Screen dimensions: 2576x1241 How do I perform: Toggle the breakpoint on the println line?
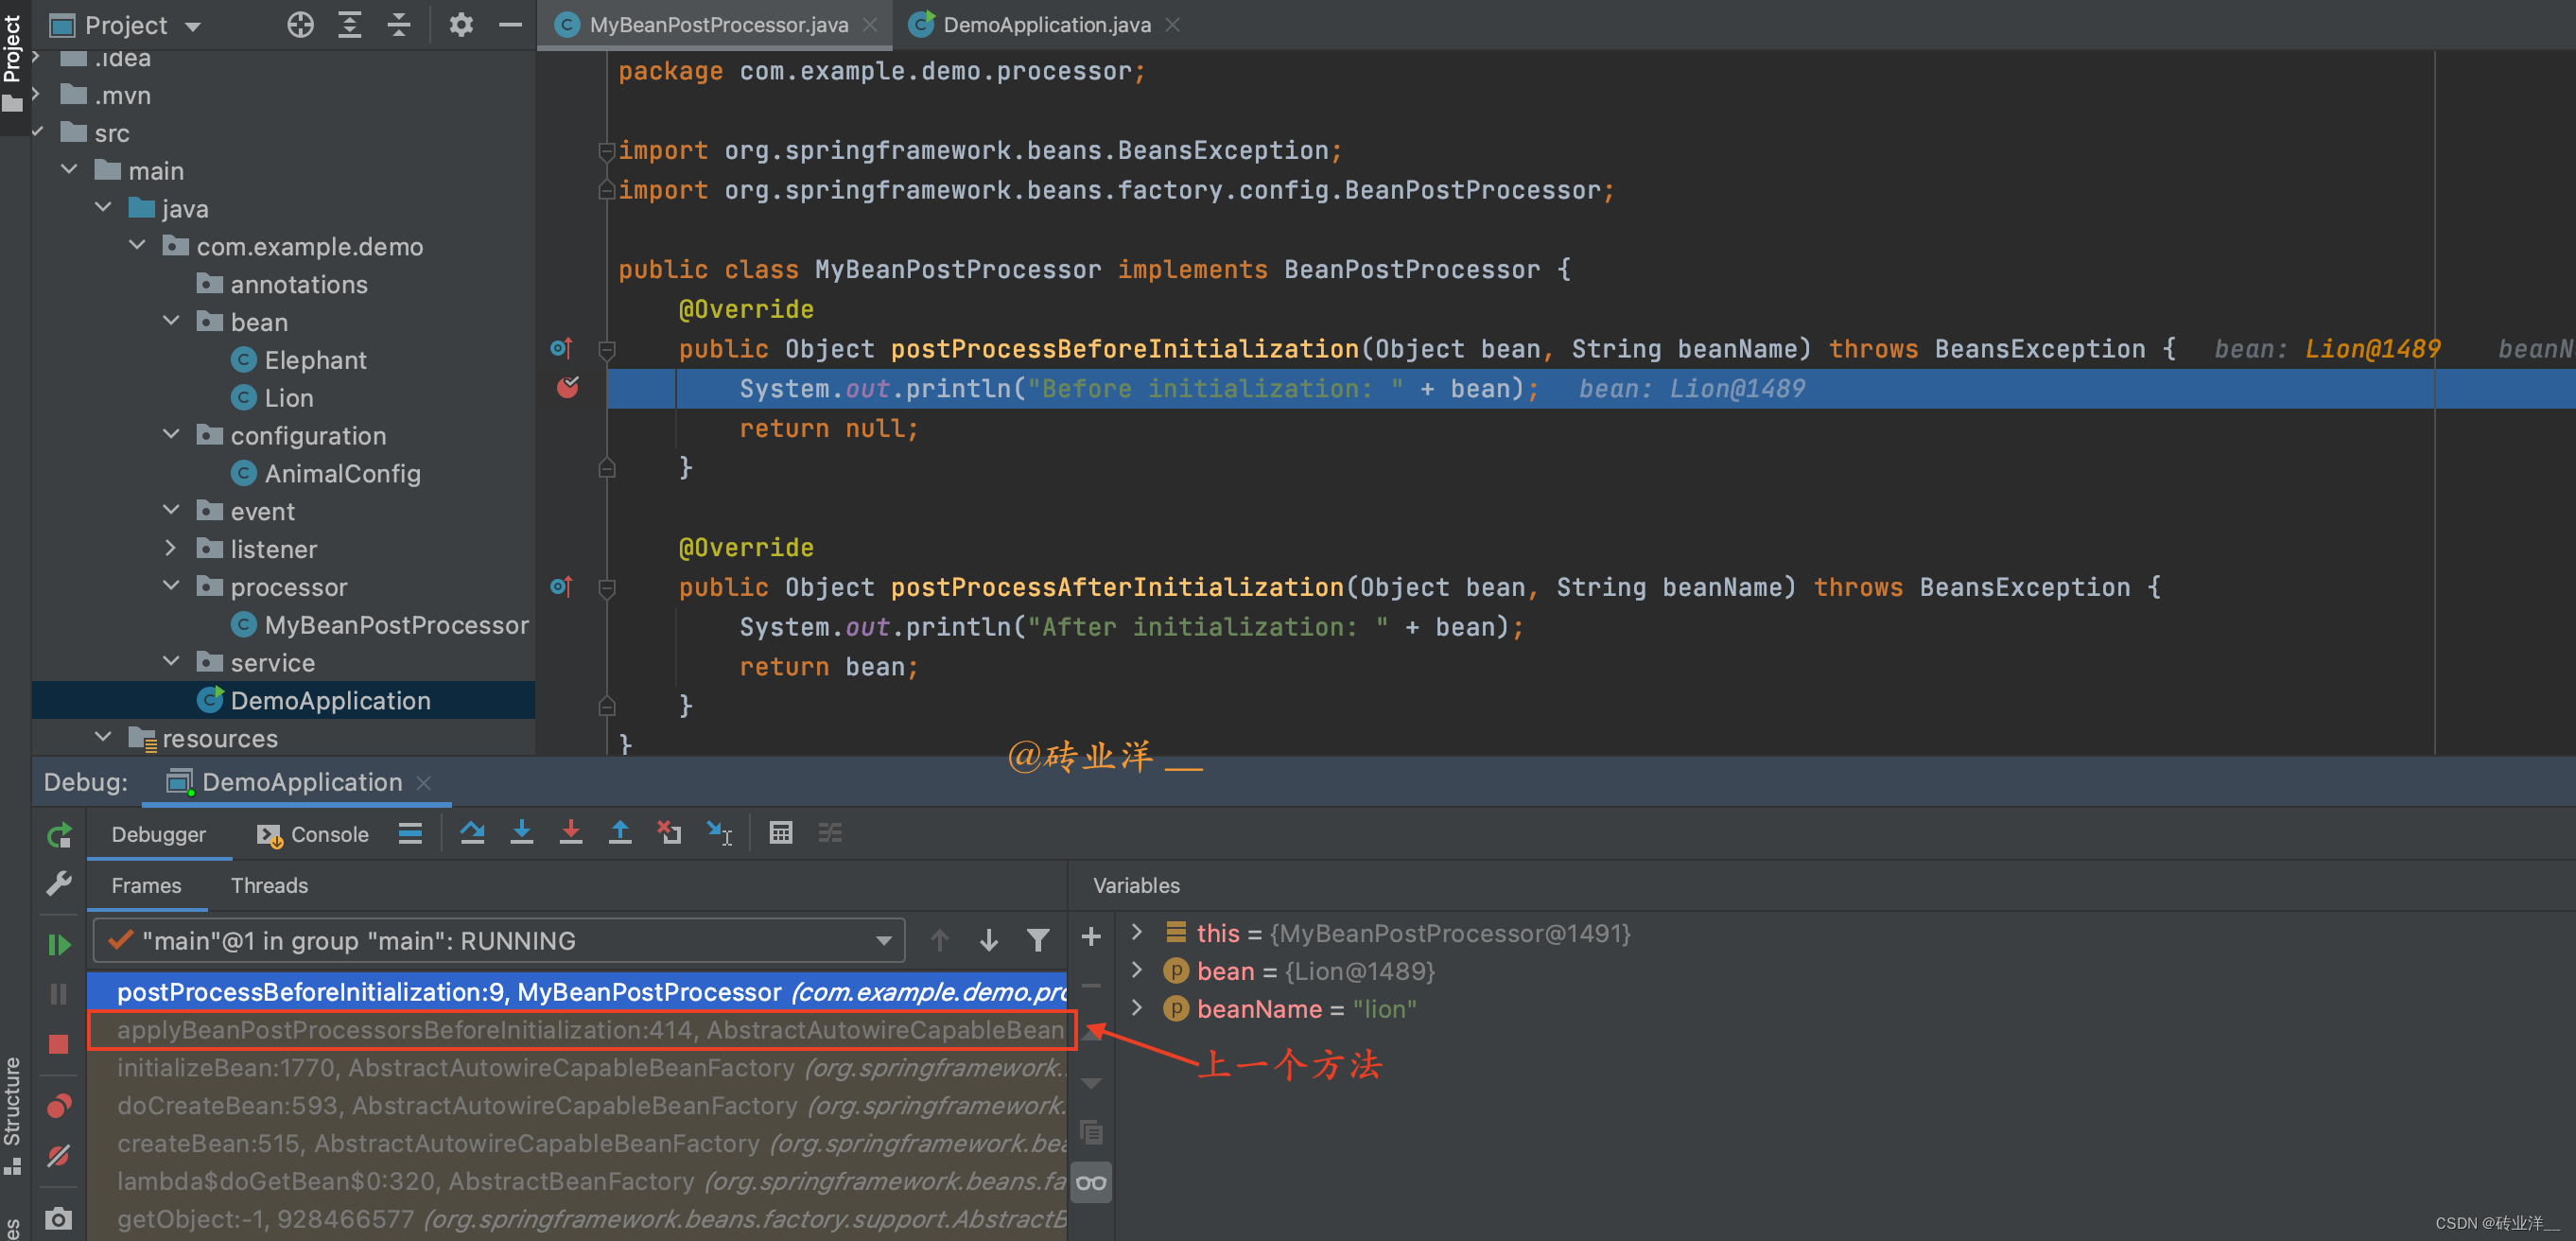567,387
